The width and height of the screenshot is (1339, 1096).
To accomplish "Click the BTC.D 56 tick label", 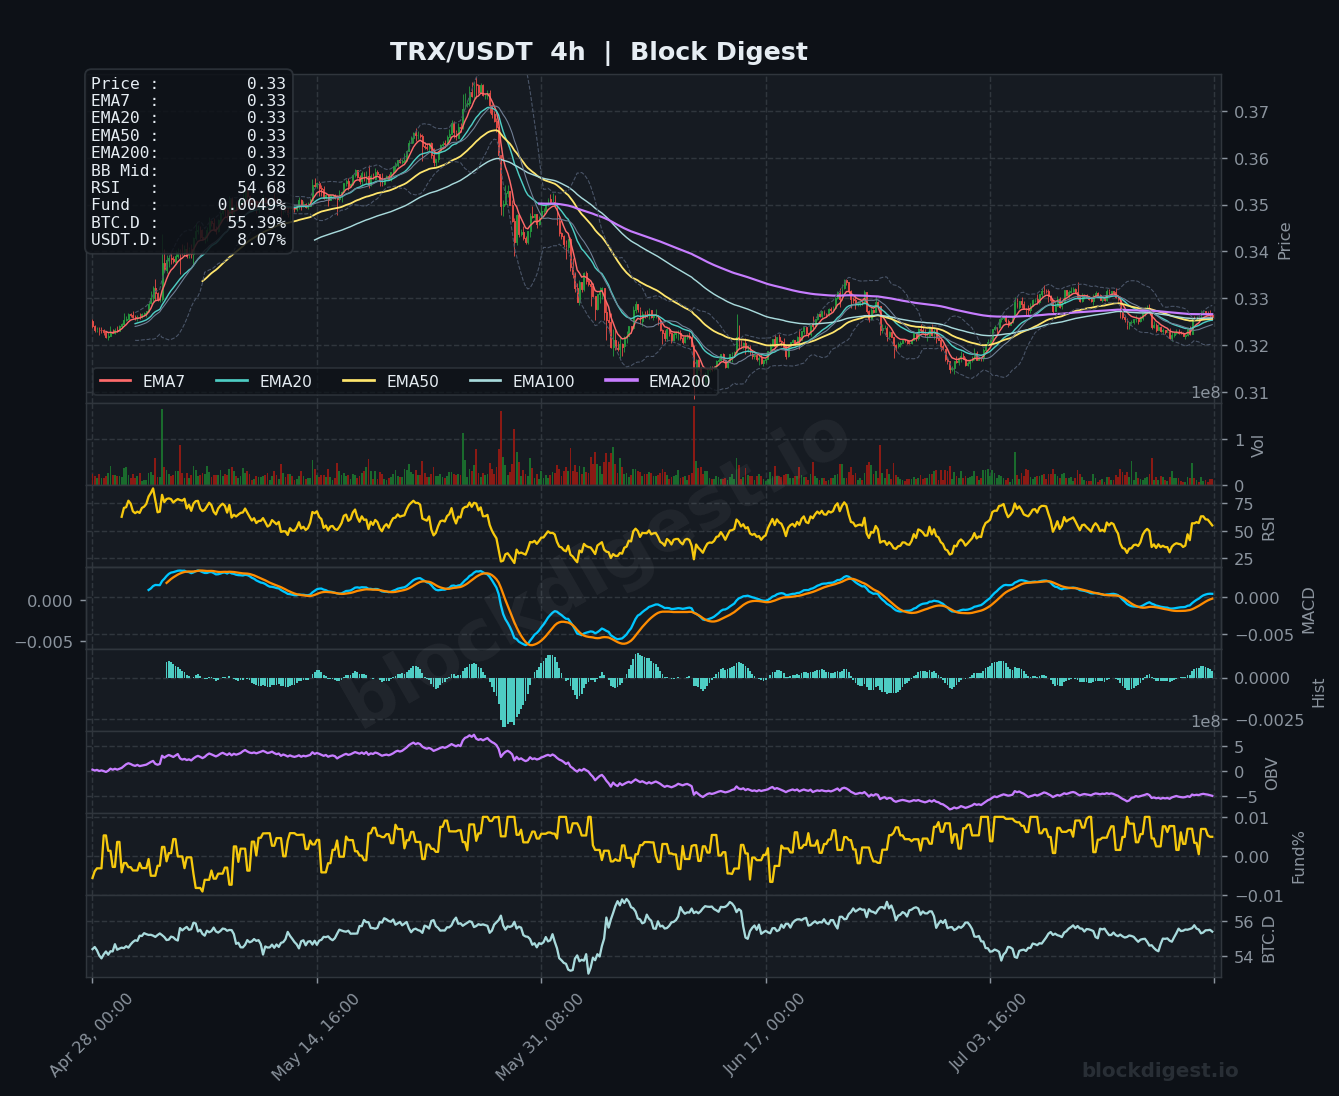I will [x=1244, y=922].
